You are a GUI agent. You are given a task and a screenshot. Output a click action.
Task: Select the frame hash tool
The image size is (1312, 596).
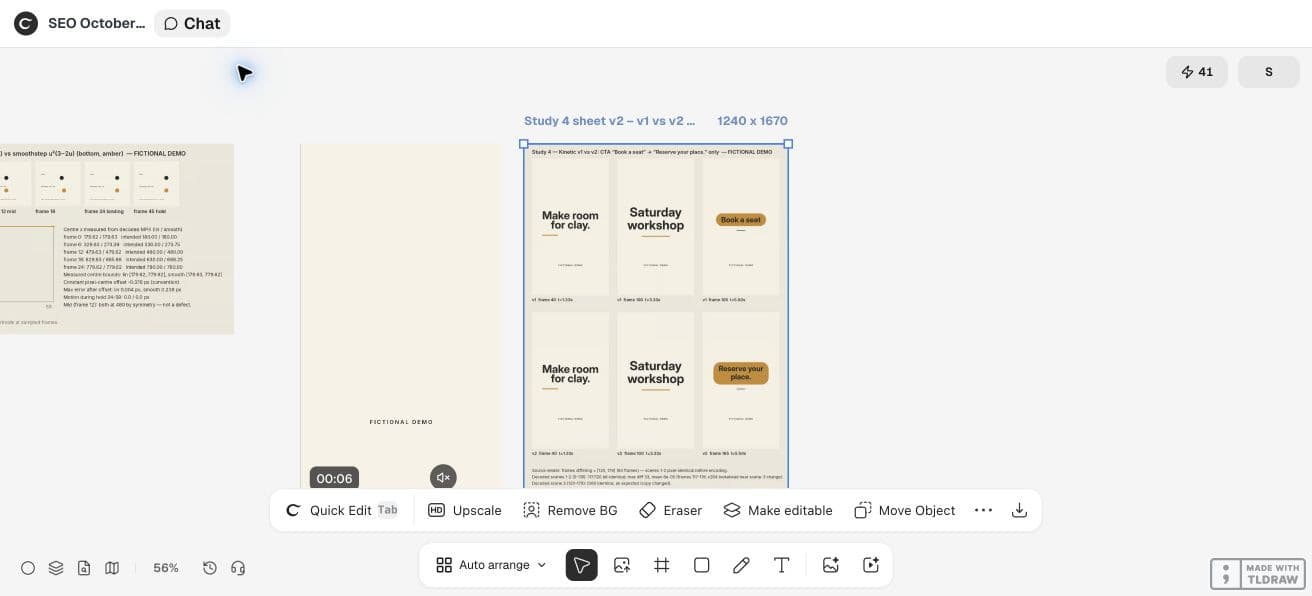(x=662, y=565)
